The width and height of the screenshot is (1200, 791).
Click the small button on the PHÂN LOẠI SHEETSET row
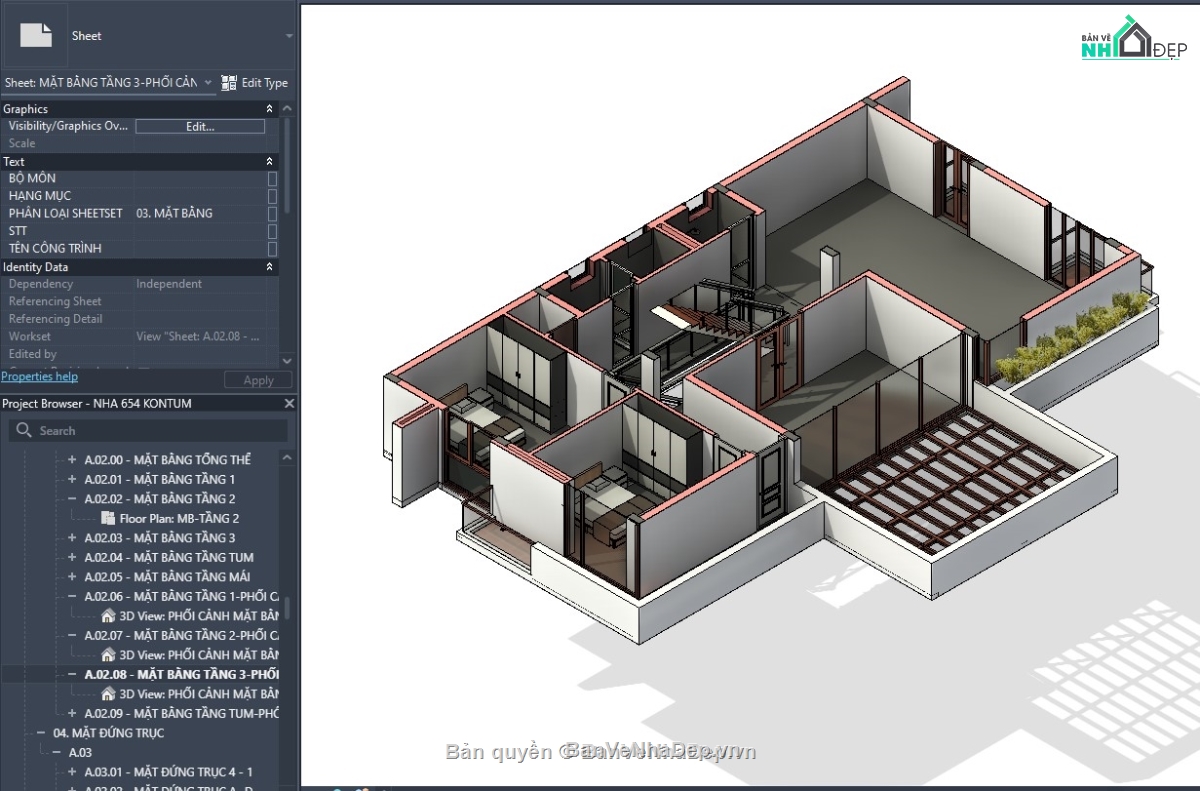coord(272,213)
